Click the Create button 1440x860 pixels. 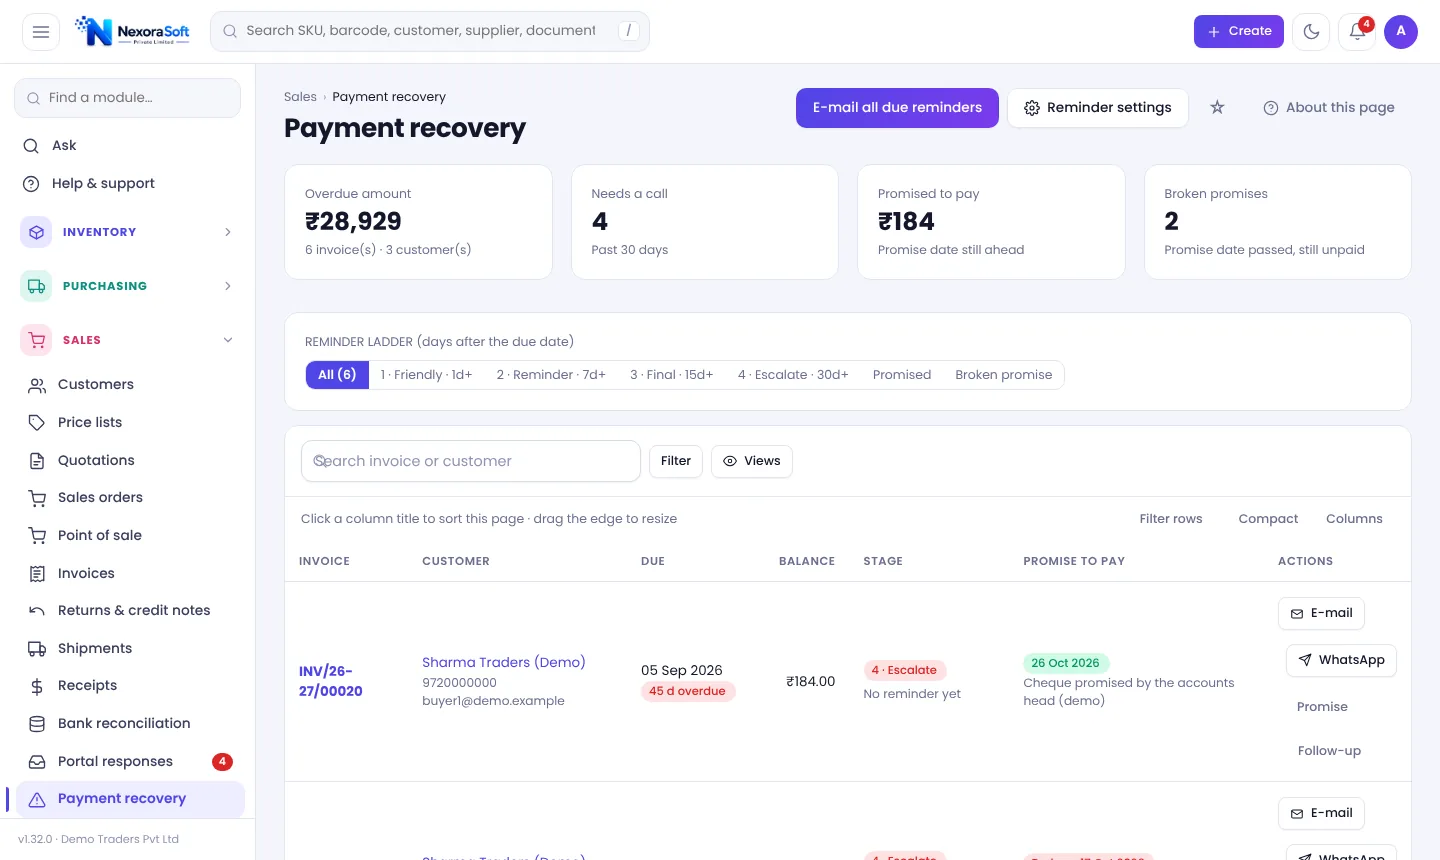(1238, 32)
